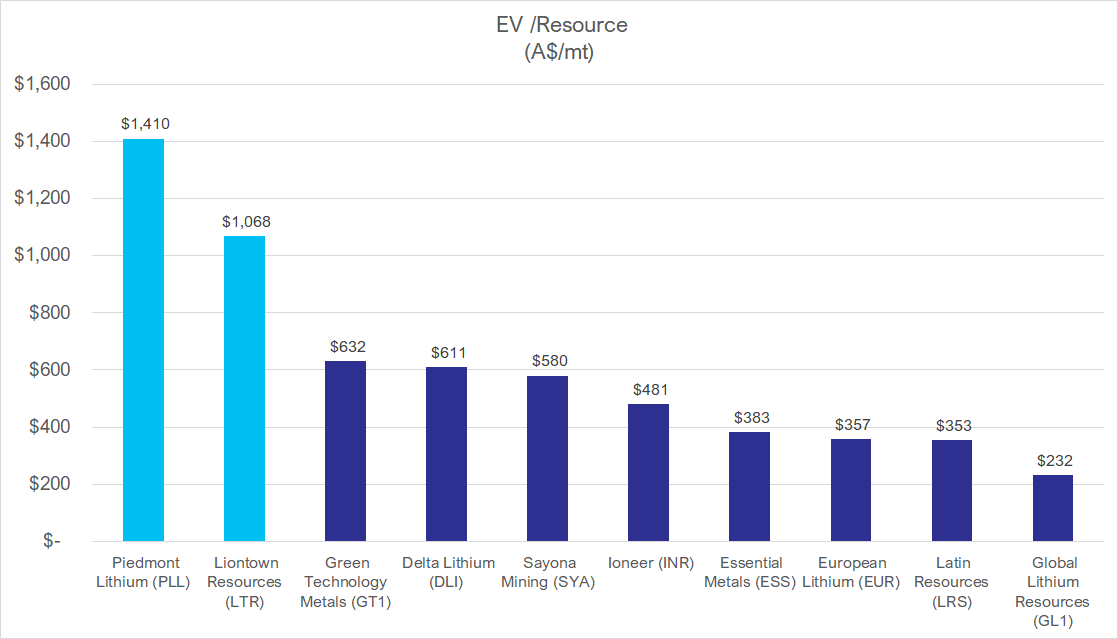Select the Delta Lithium (DLI) bar
1118x639 pixels.
tap(446, 454)
